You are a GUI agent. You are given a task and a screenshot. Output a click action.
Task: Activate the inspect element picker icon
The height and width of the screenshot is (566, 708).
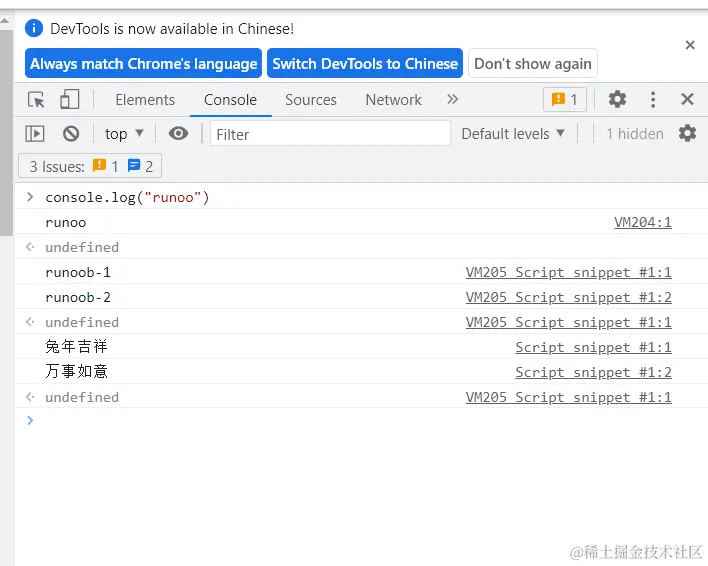(36, 99)
